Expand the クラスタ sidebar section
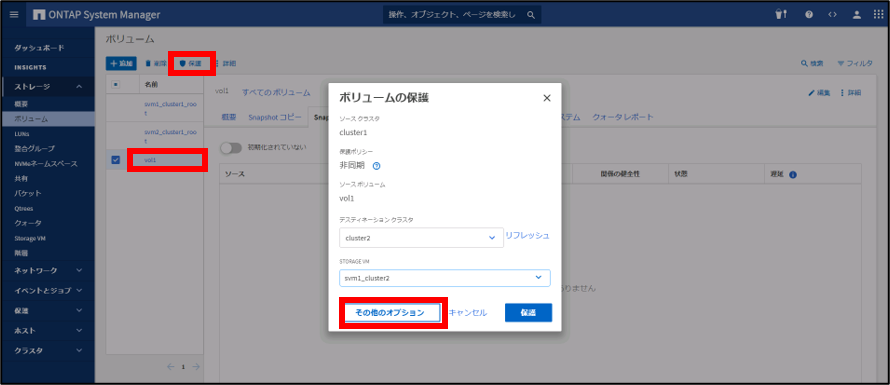 (x=79, y=350)
